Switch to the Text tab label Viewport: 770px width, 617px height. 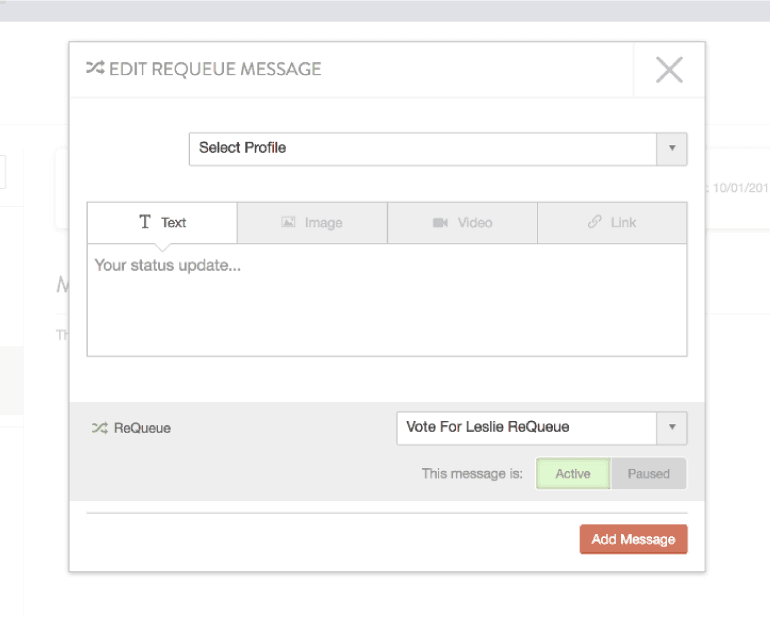(x=174, y=223)
